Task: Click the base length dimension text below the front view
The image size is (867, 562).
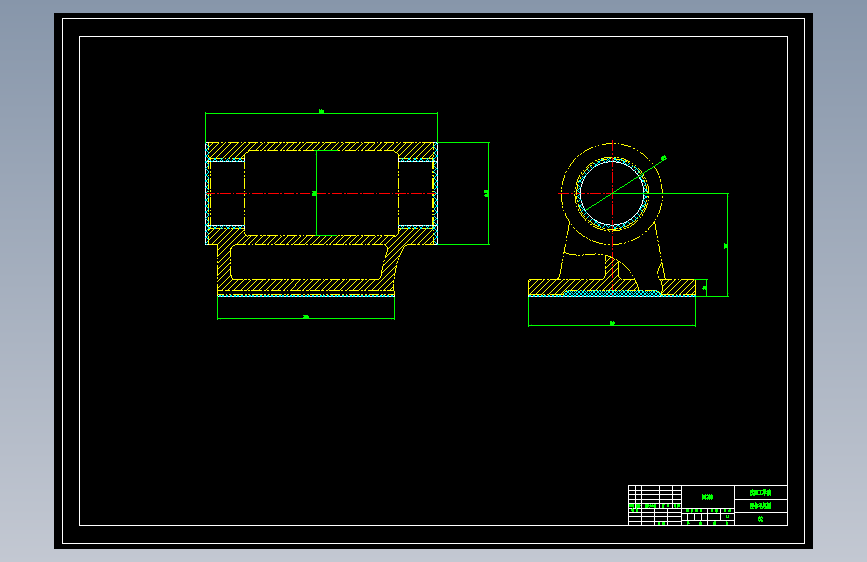Action: [306, 316]
